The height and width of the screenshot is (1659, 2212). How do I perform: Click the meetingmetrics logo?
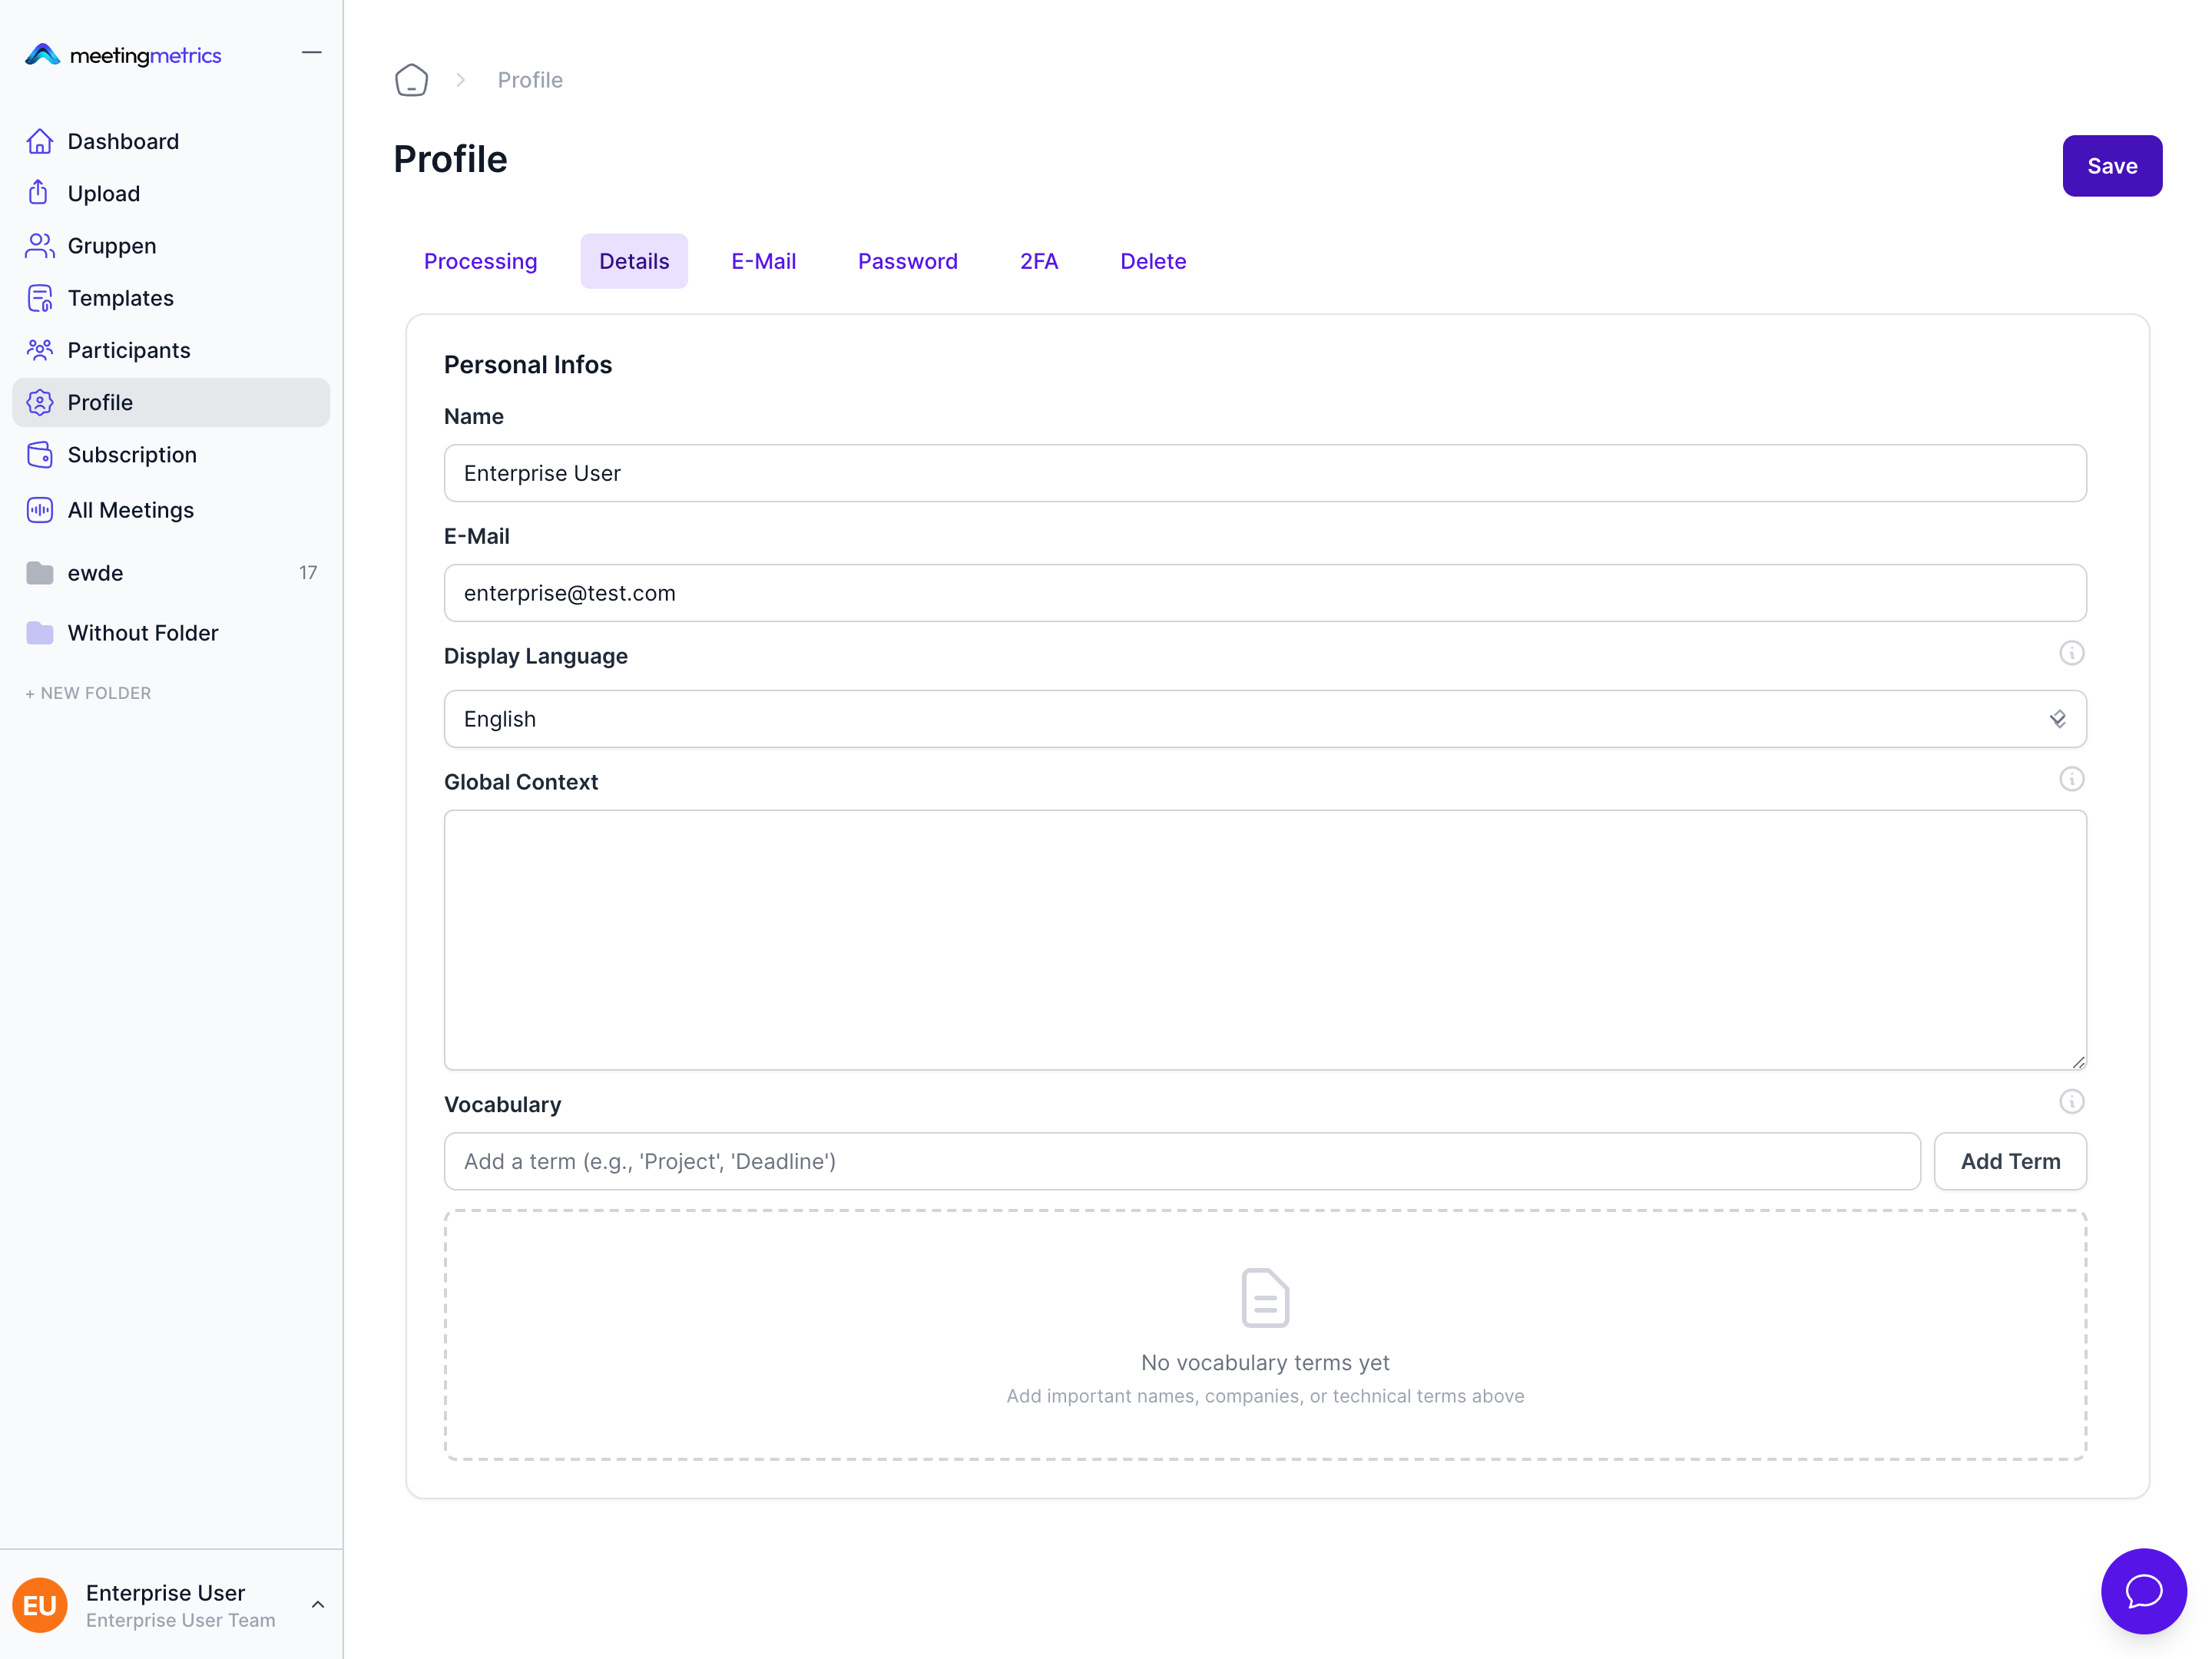pos(123,55)
